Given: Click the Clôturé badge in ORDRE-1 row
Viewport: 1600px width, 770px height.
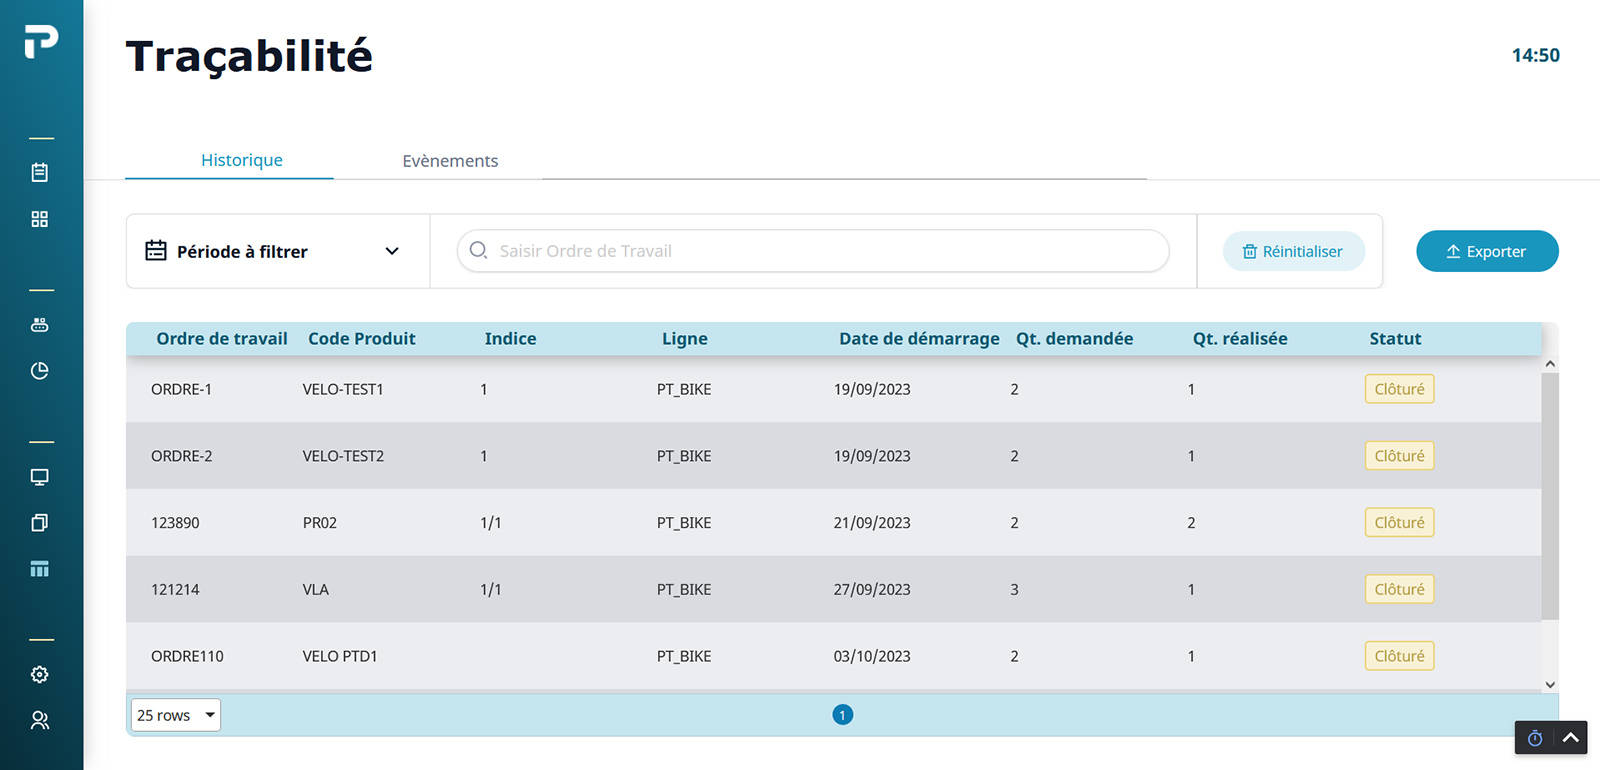Looking at the screenshot, I should tap(1400, 389).
